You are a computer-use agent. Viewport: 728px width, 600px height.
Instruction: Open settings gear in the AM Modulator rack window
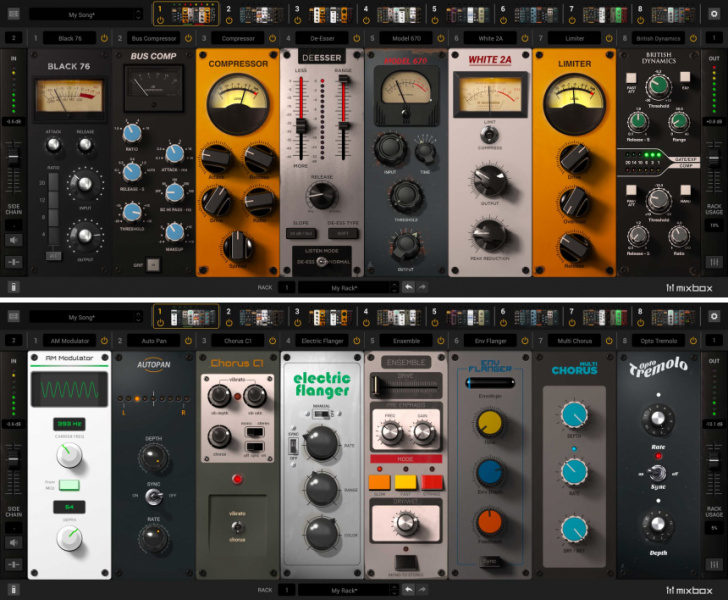click(714, 316)
